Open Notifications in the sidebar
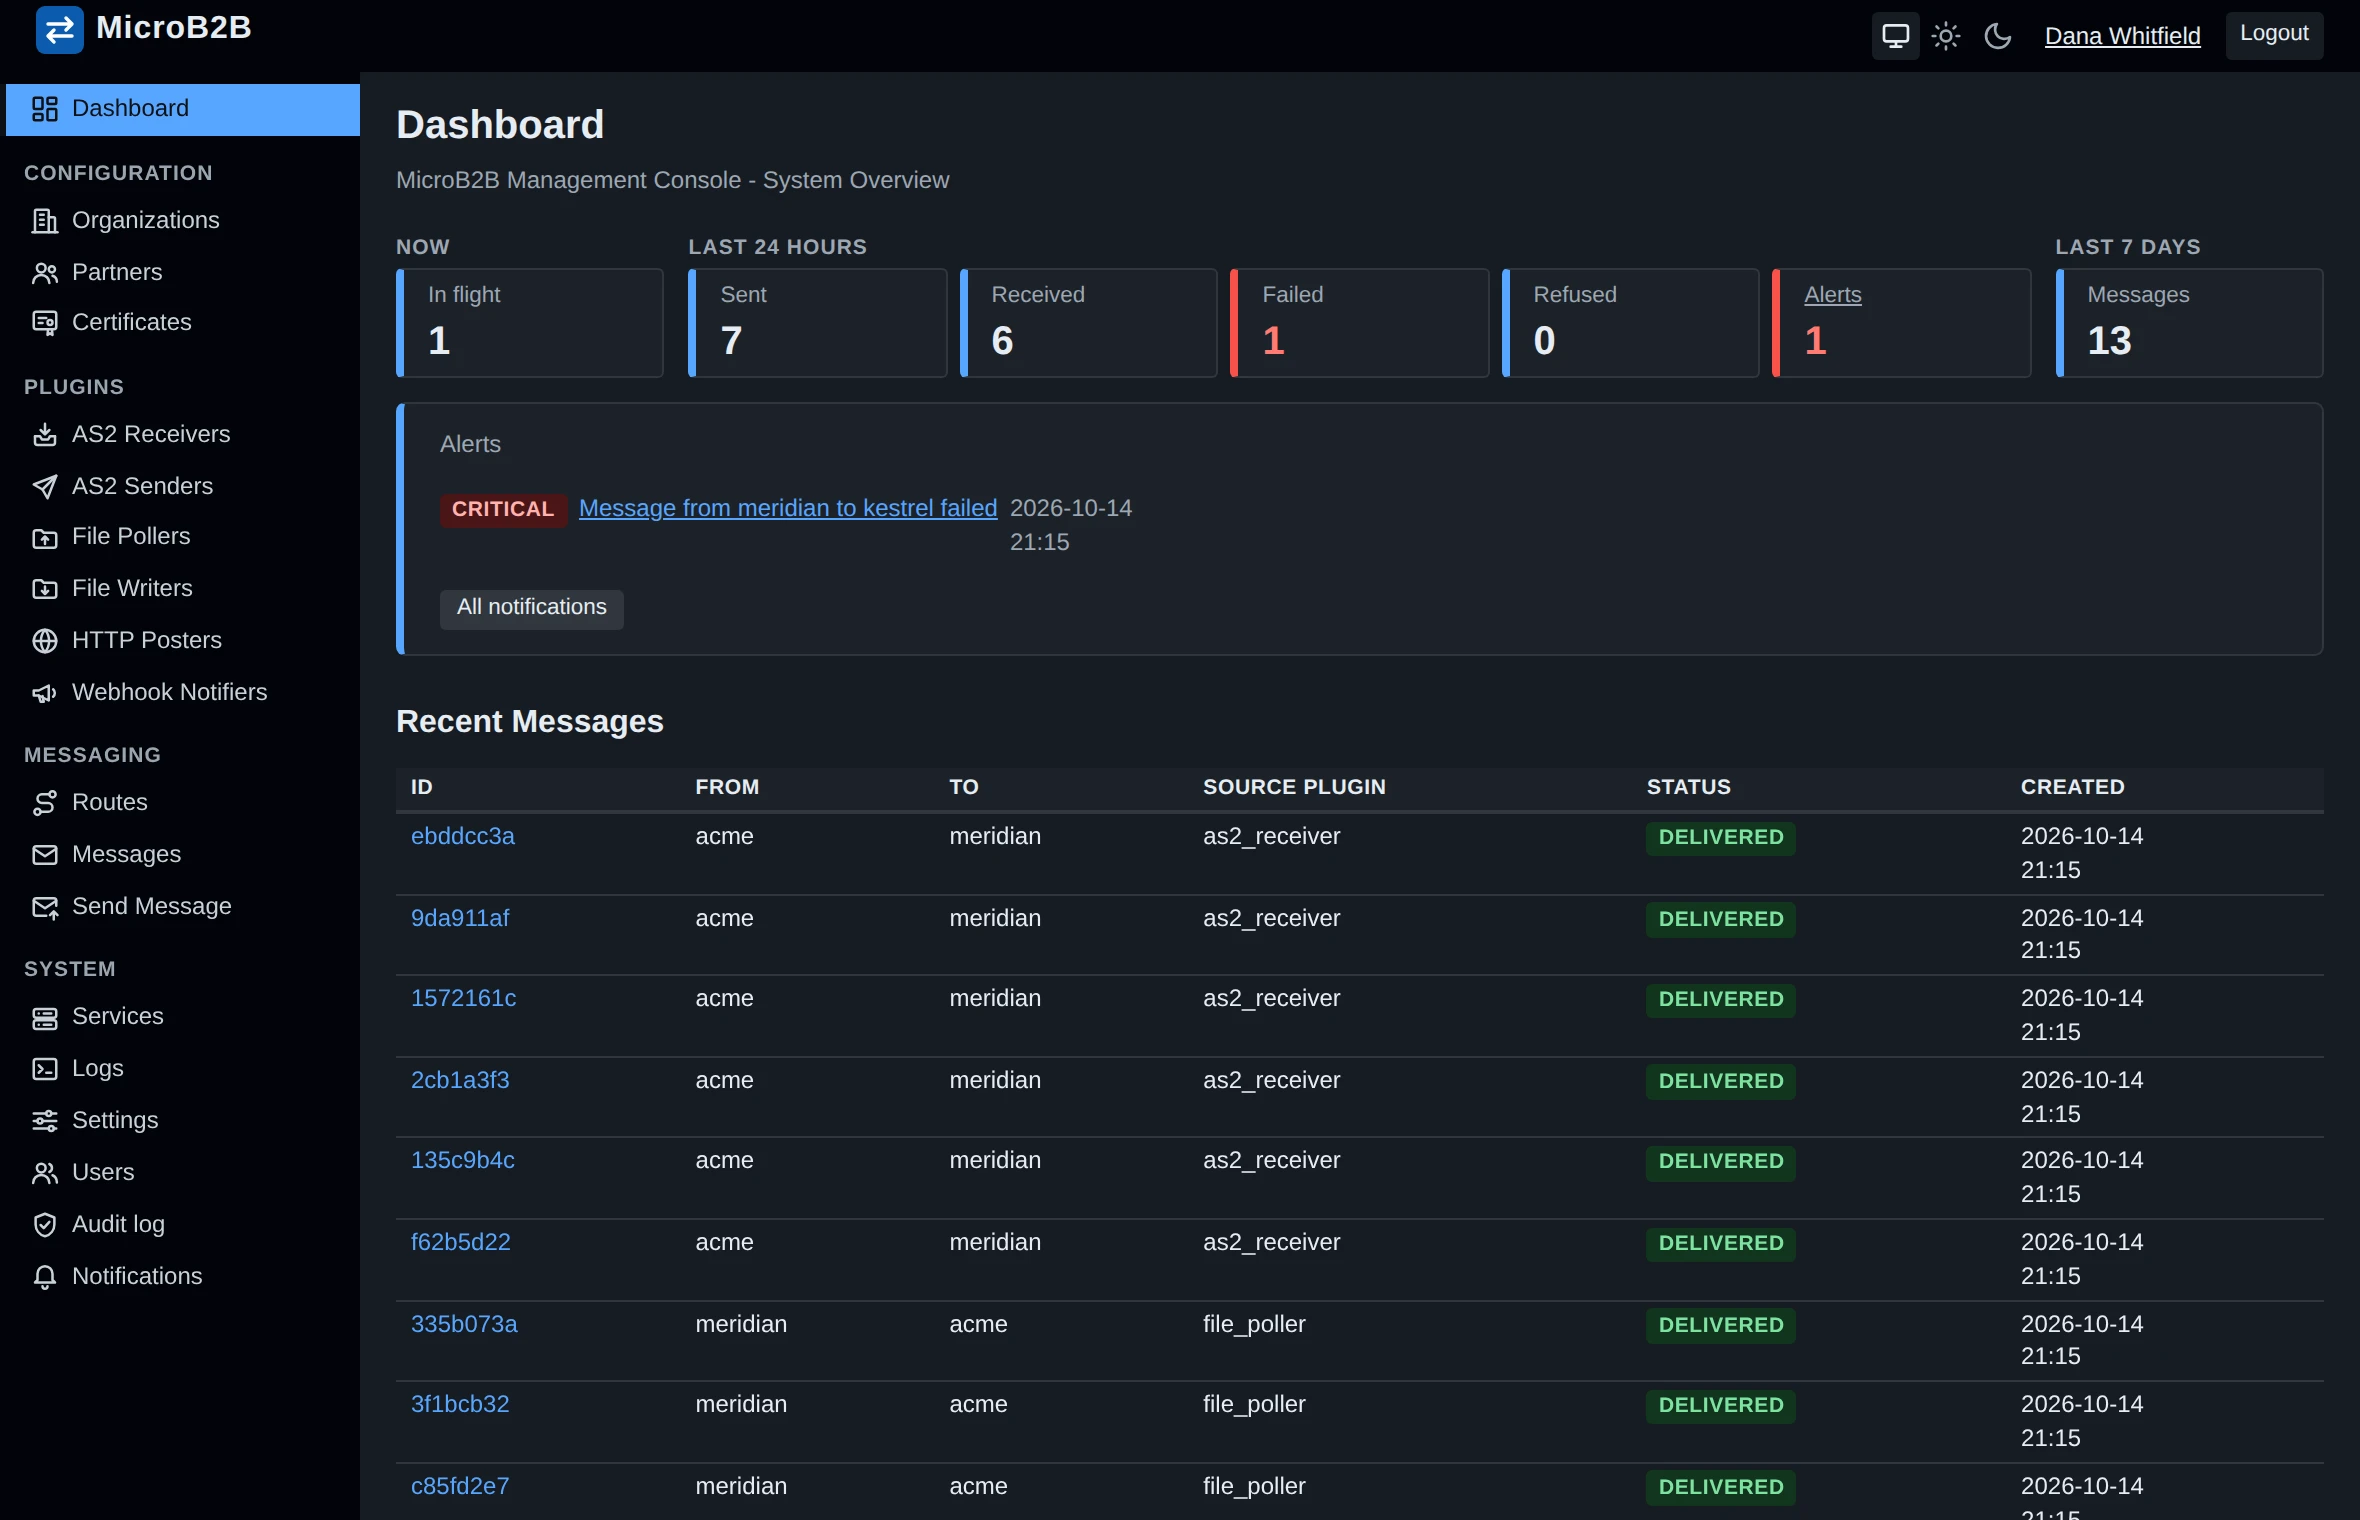This screenshot has width=2360, height=1520. point(183,1277)
